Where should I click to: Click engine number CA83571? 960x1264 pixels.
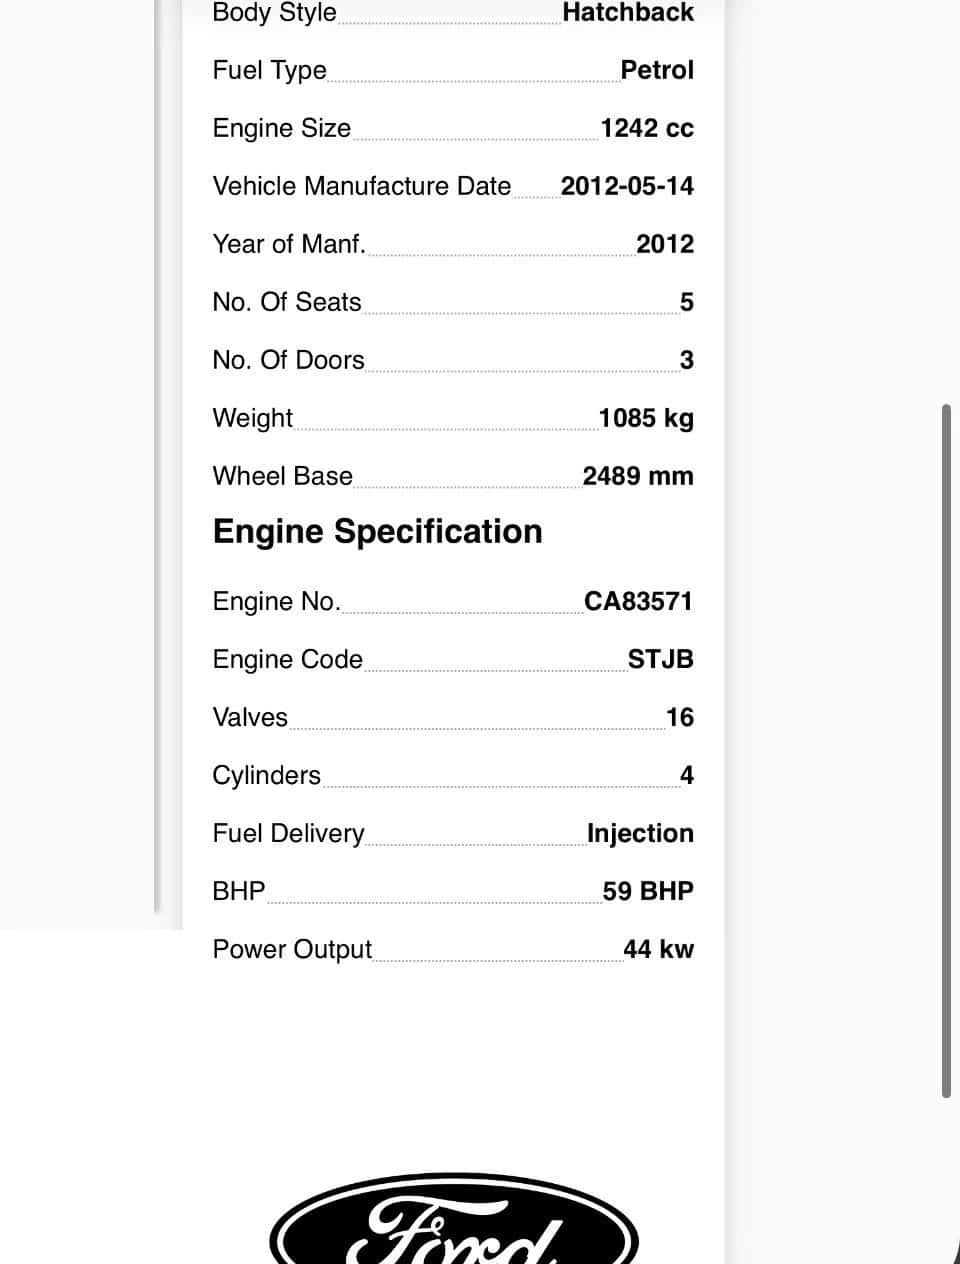tap(638, 601)
